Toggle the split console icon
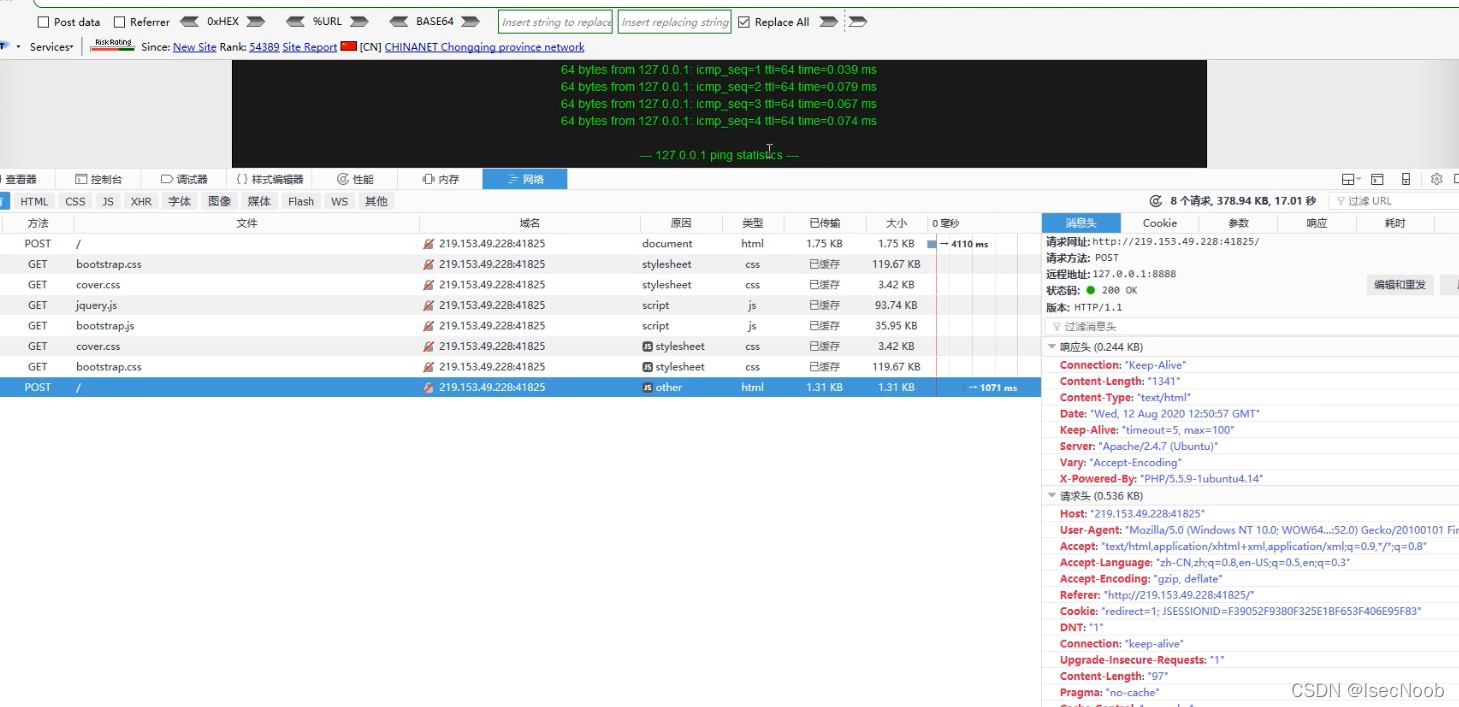Viewport: 1459px width, 707px height. (x=1377, y=179)
